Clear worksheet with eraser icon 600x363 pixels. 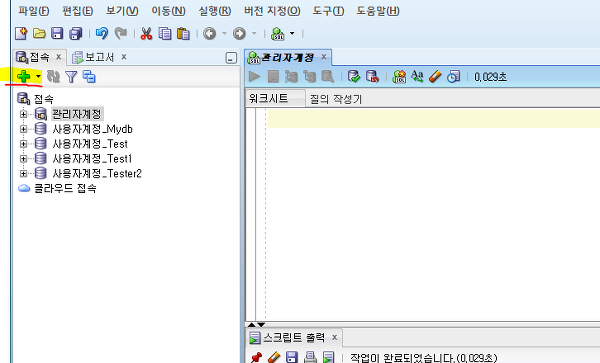(x=435, y=77)
